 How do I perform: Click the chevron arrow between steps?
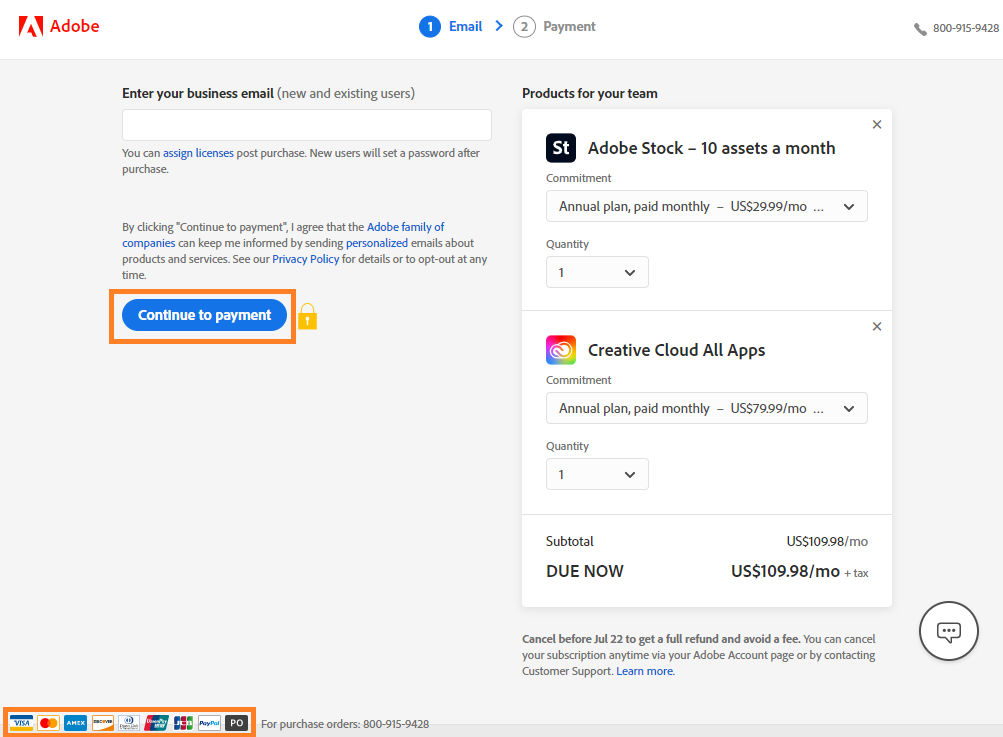click(x=499, y=26)
